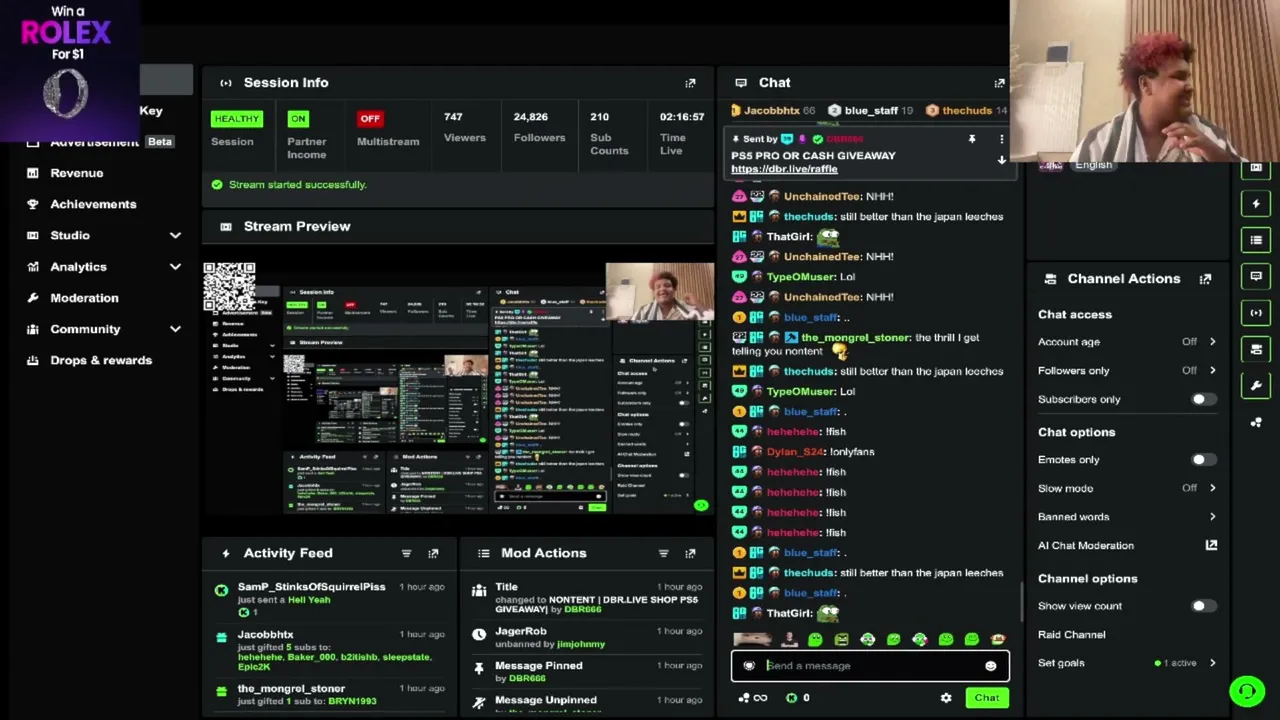1280x720 pixels.
Task: Pop out the Chat panel
Action: [999, 83]
